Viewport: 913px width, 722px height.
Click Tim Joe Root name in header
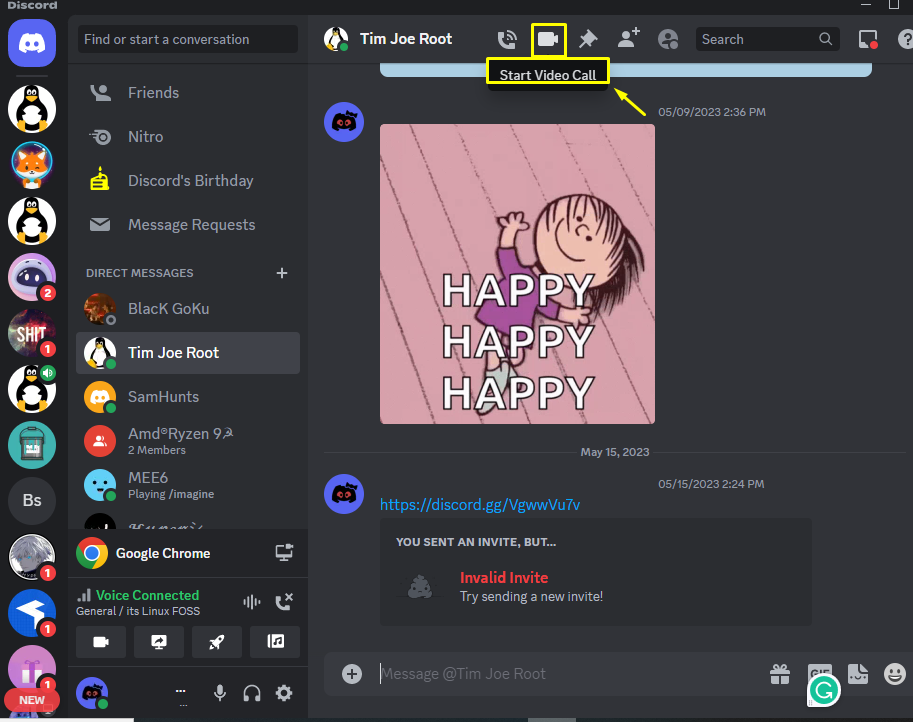pos(406,39)
